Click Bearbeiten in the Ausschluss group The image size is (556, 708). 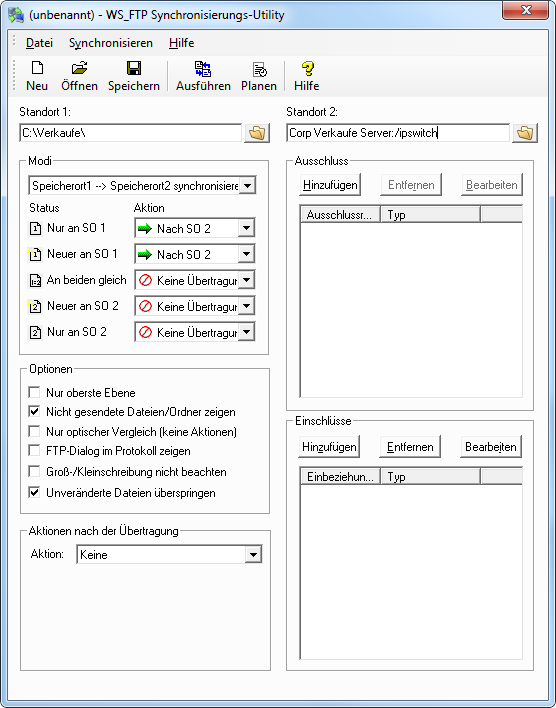click(492, 185)
